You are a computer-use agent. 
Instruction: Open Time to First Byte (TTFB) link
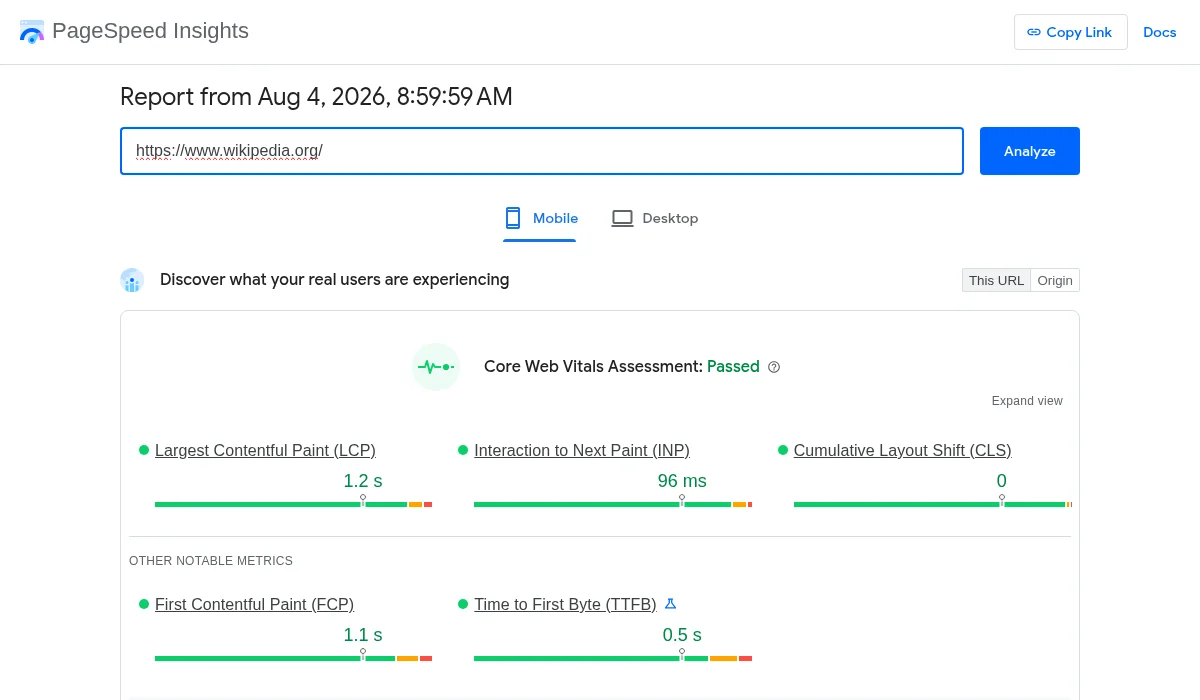(x=565, y=604)
